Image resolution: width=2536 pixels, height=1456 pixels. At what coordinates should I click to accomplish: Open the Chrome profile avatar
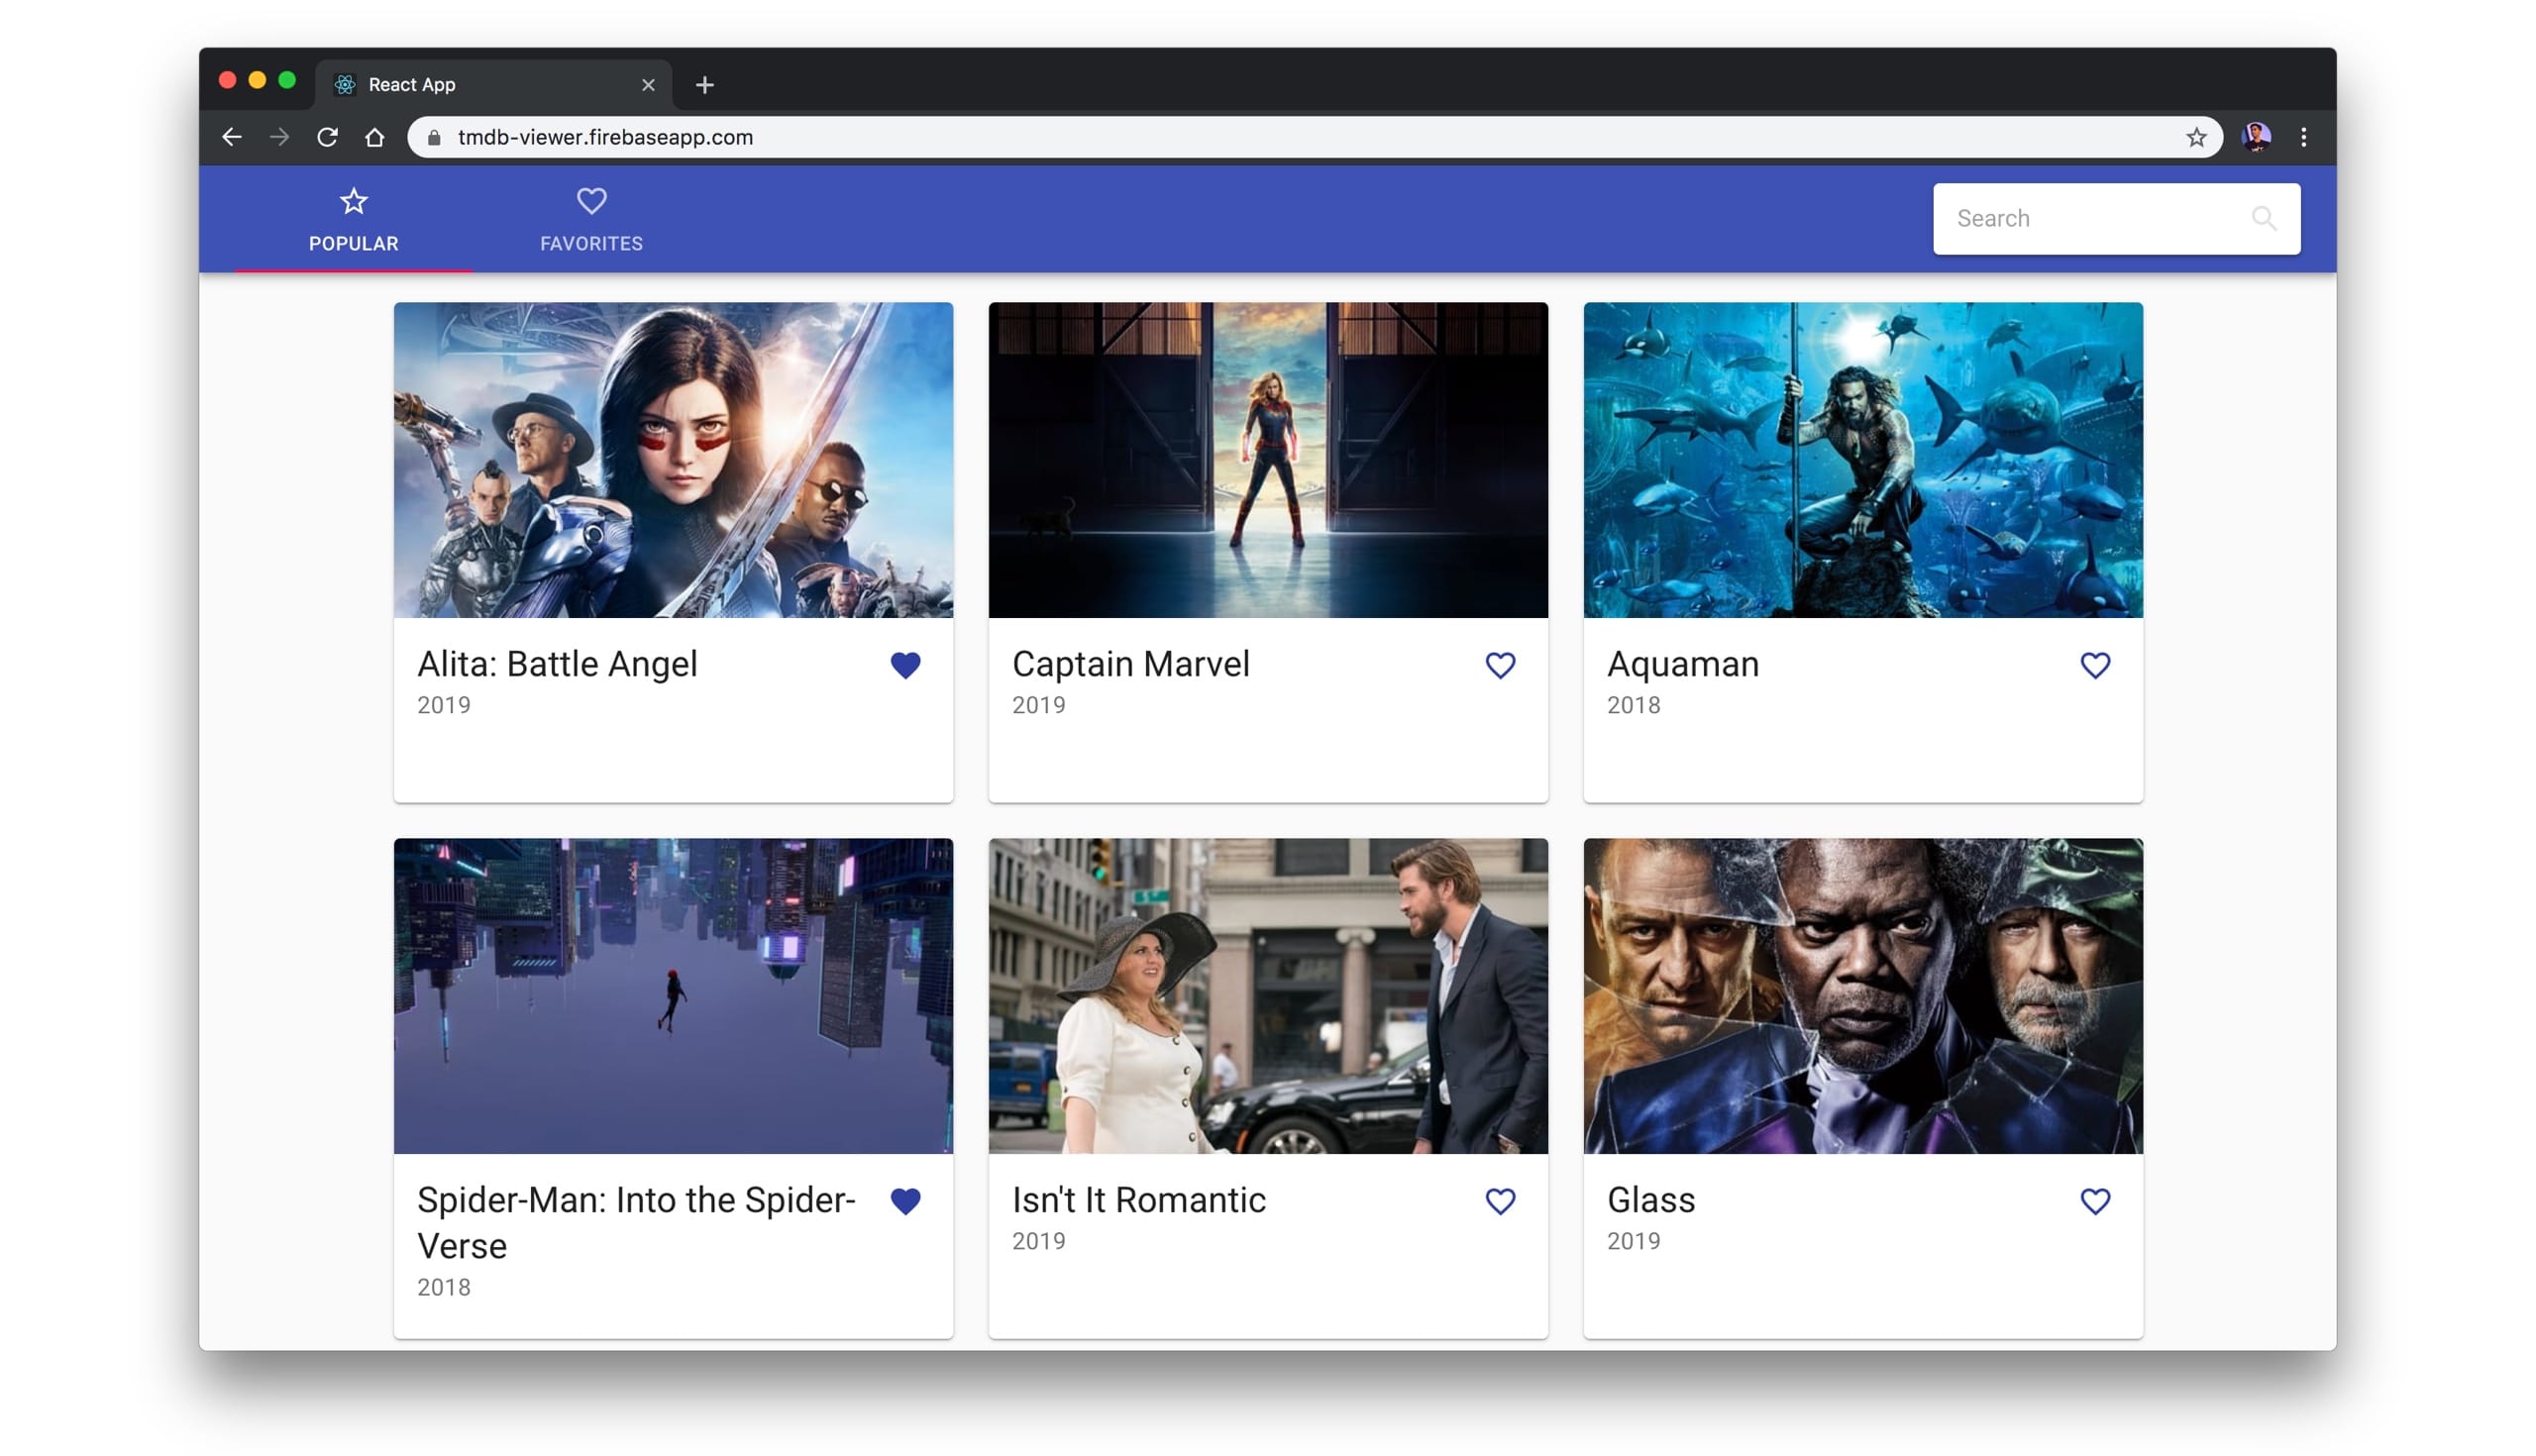(2256, 137)
